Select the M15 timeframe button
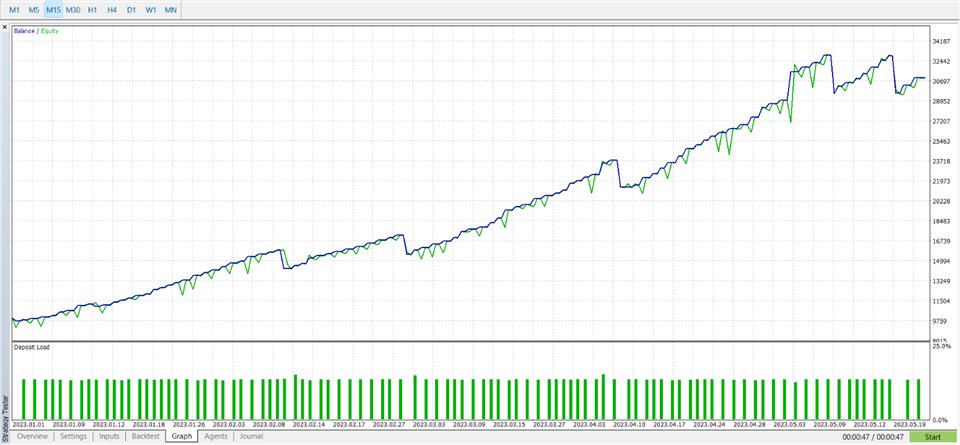The height and width of the screenshot is (445, 960). 53,10
